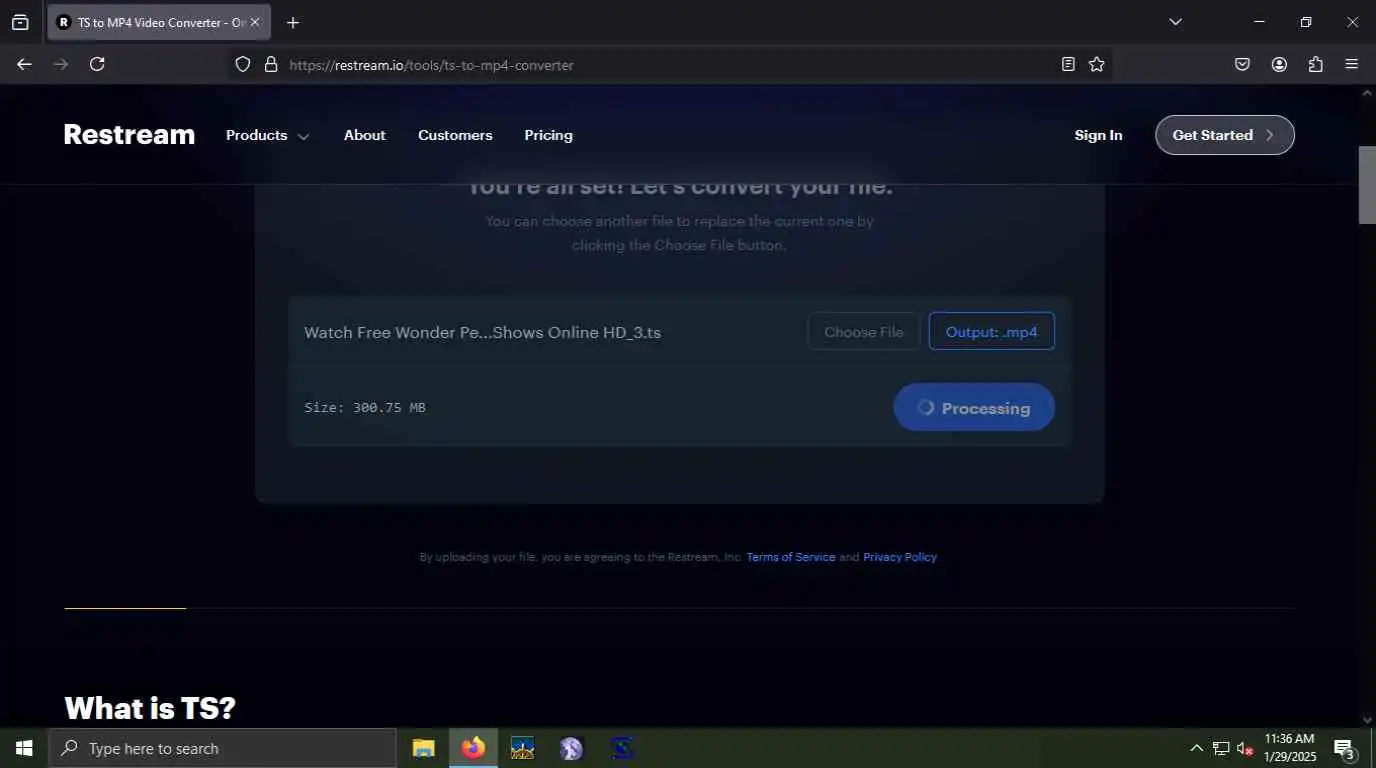
Task: Click the Sign In link
Action: pos(1098,135)
